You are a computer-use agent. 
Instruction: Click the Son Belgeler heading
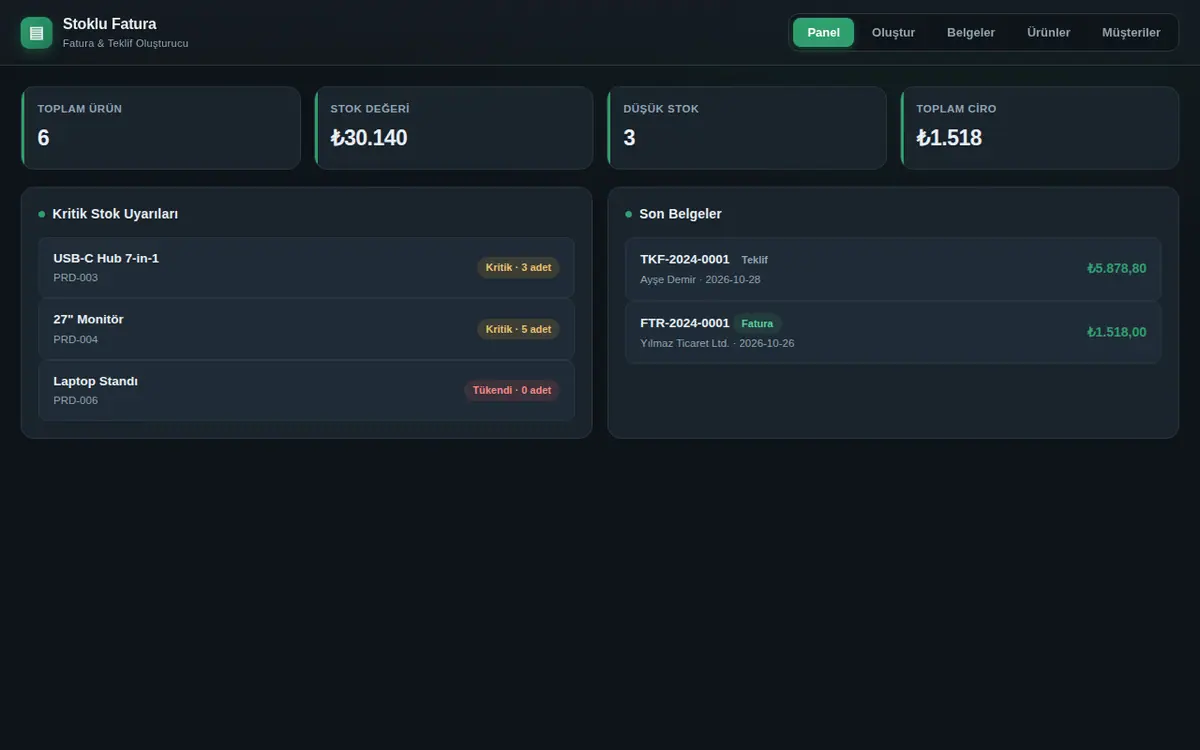[680, 214]
